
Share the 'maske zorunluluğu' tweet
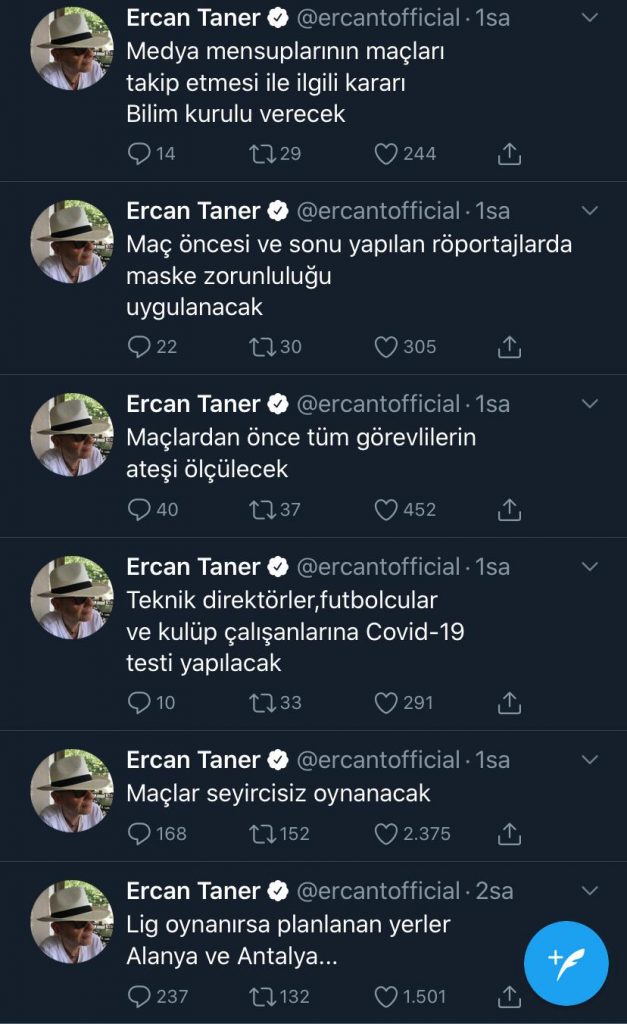[509, 347]
